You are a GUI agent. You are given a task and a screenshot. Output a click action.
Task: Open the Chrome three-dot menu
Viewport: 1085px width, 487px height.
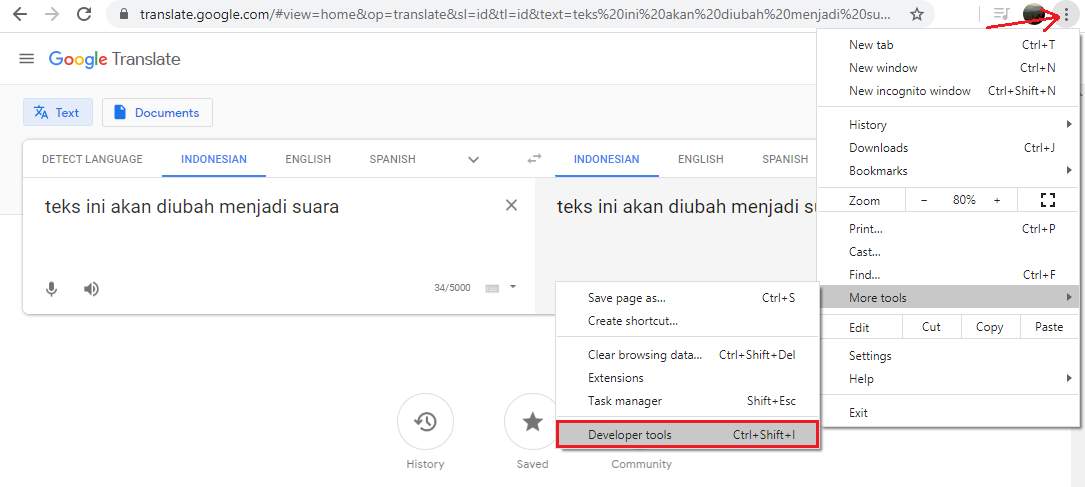(1066, 13)
